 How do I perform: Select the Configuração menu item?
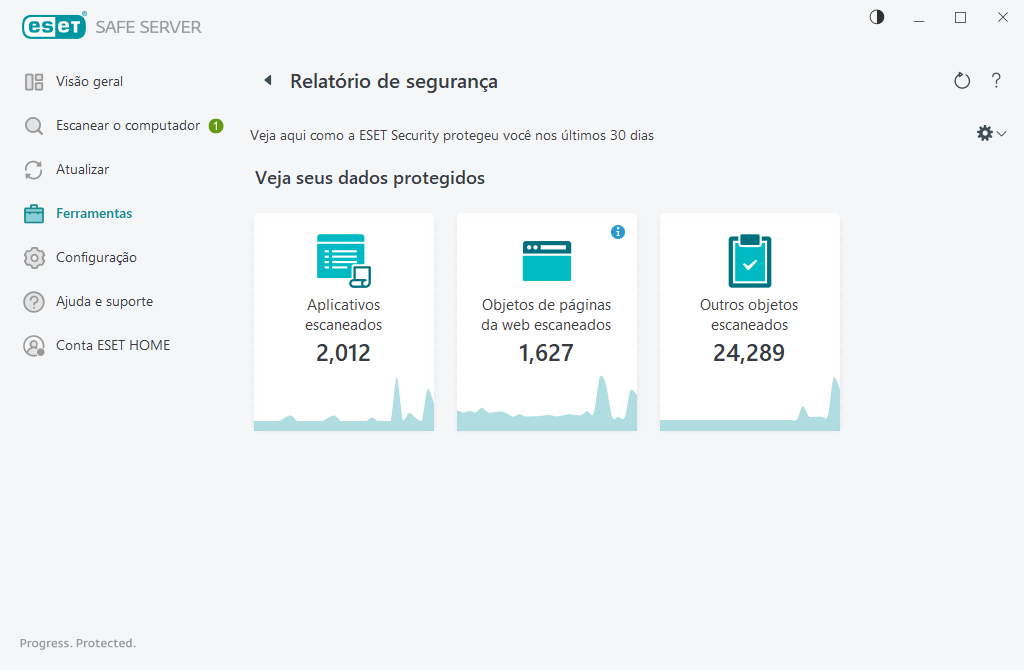pyautogui.click(x=96, y=258)
